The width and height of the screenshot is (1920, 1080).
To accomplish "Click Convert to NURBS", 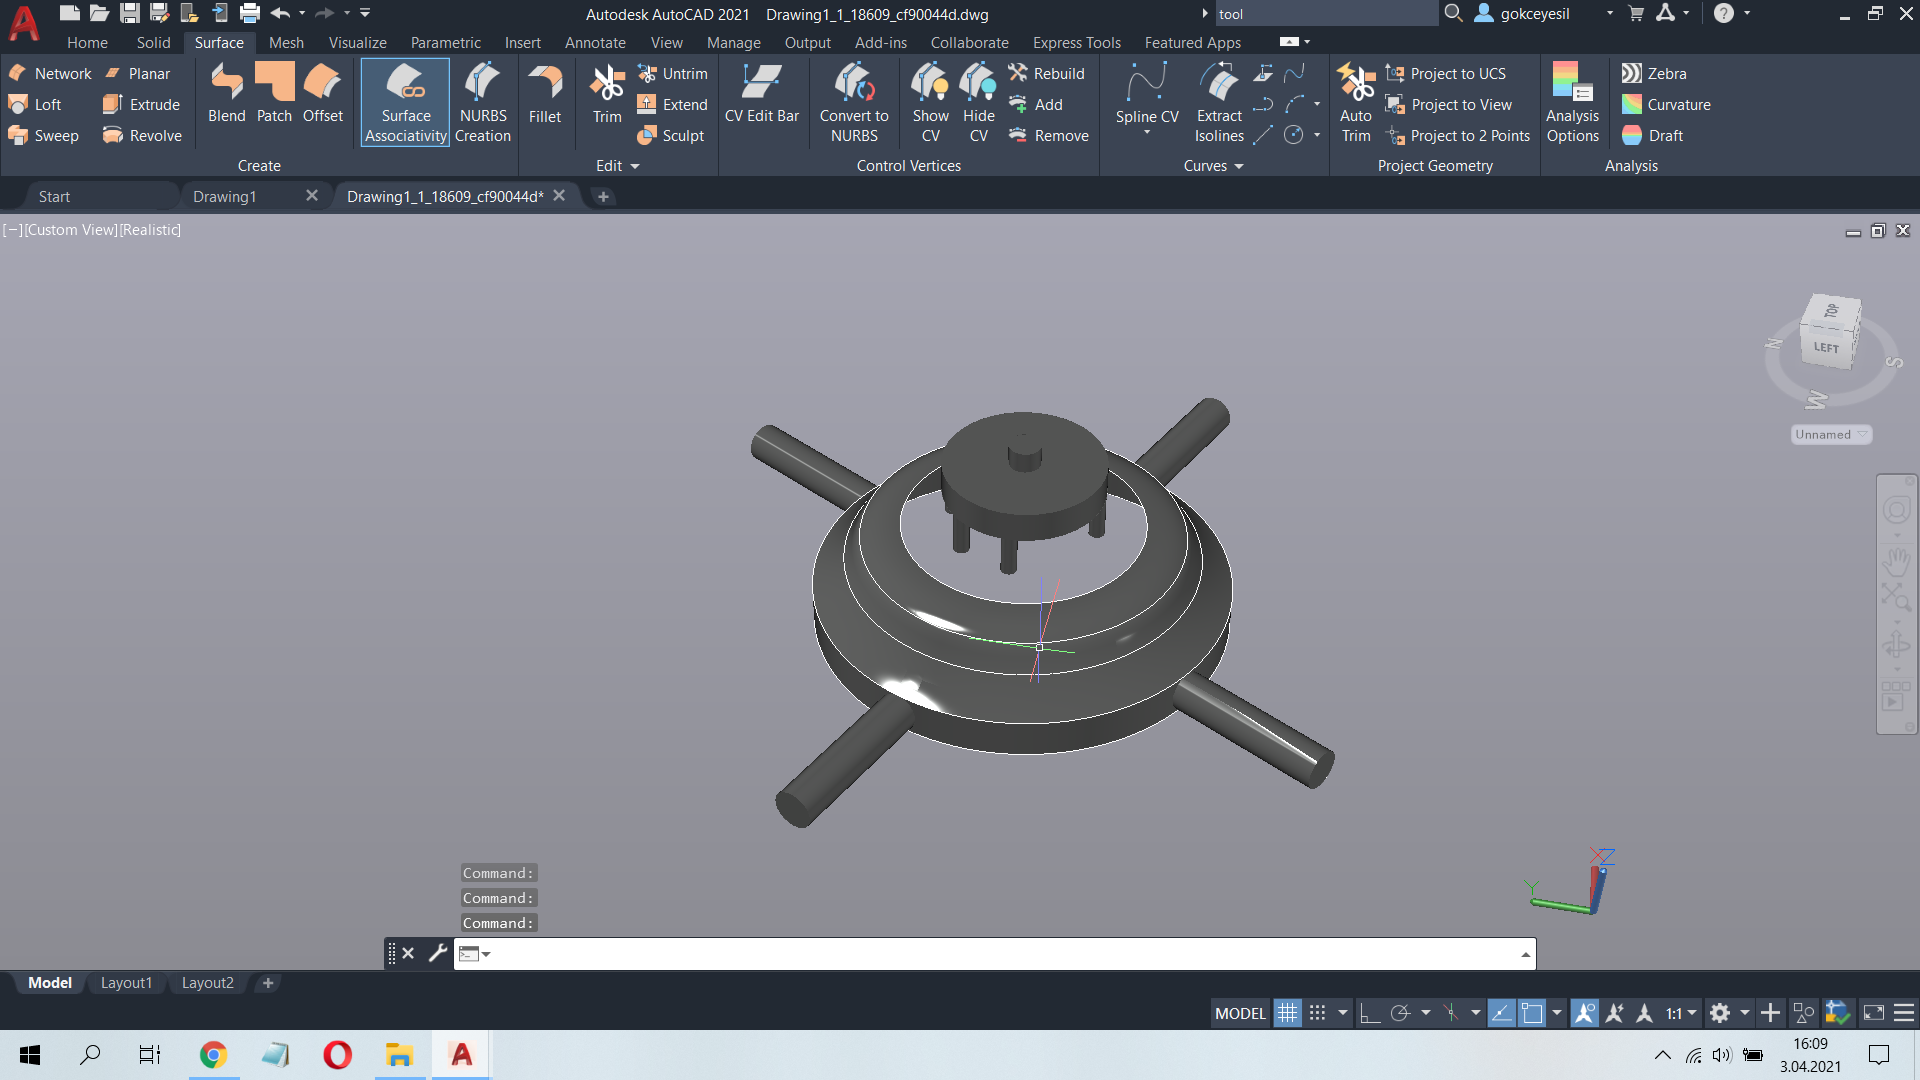I will pos(854,103).
